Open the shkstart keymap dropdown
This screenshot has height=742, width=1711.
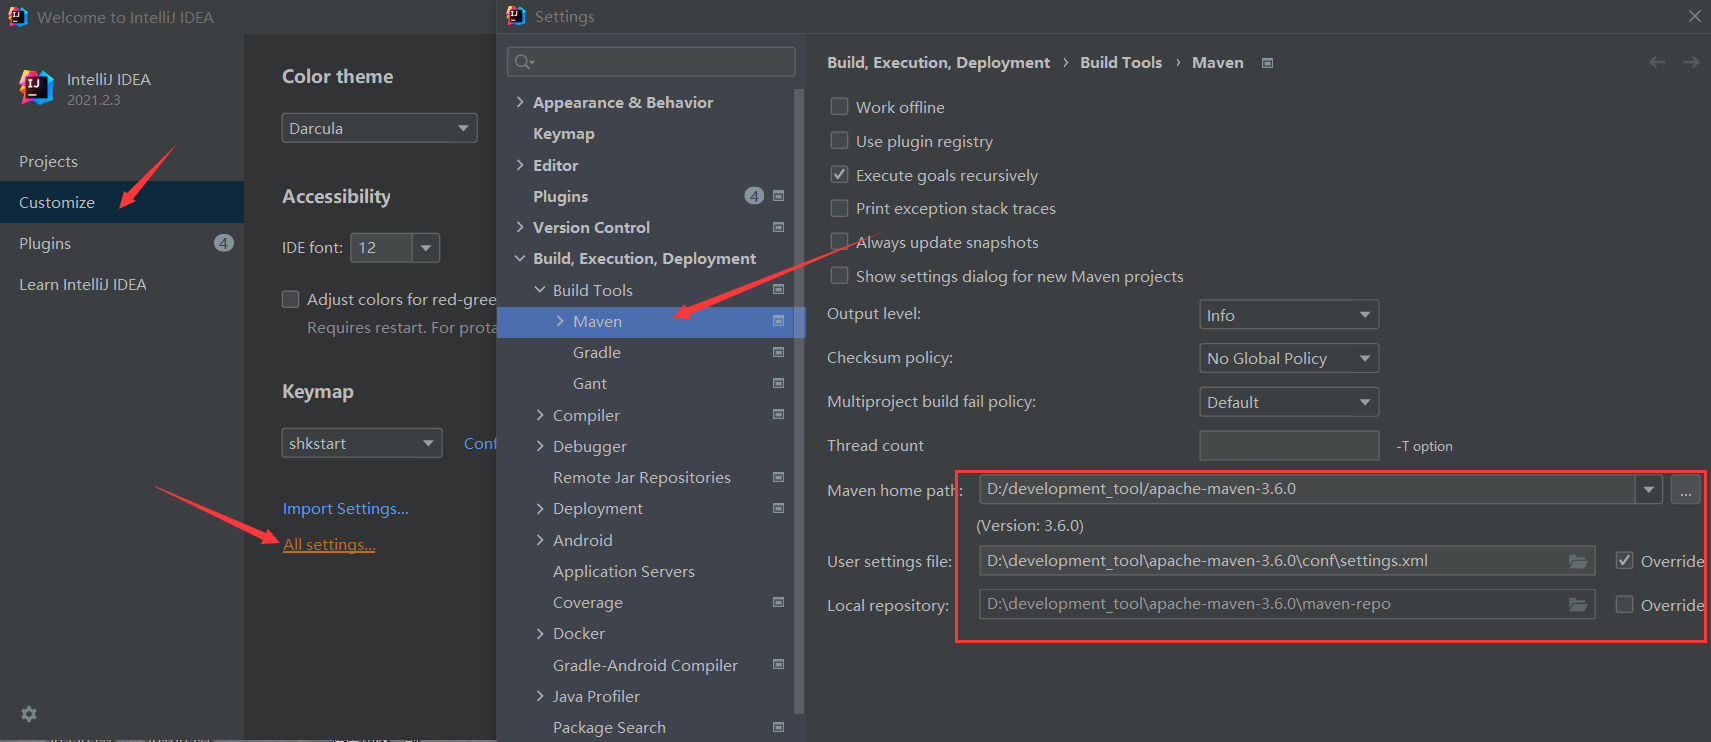tap(362, 443)
